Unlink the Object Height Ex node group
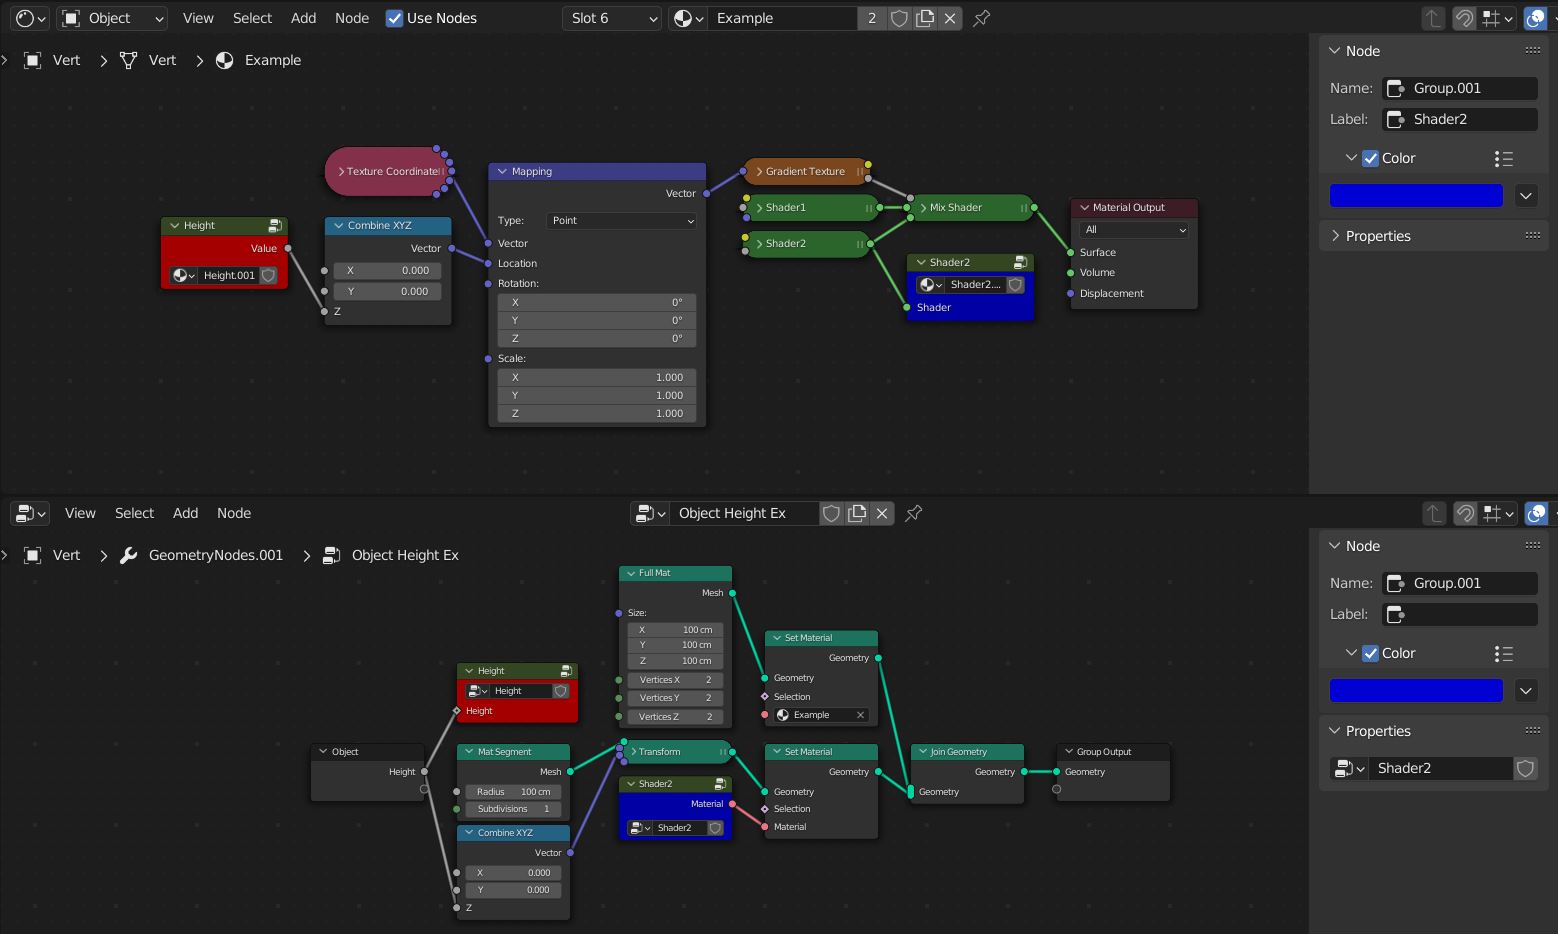This screenshot has width=1558, height=934. click(x=882, y=513)
